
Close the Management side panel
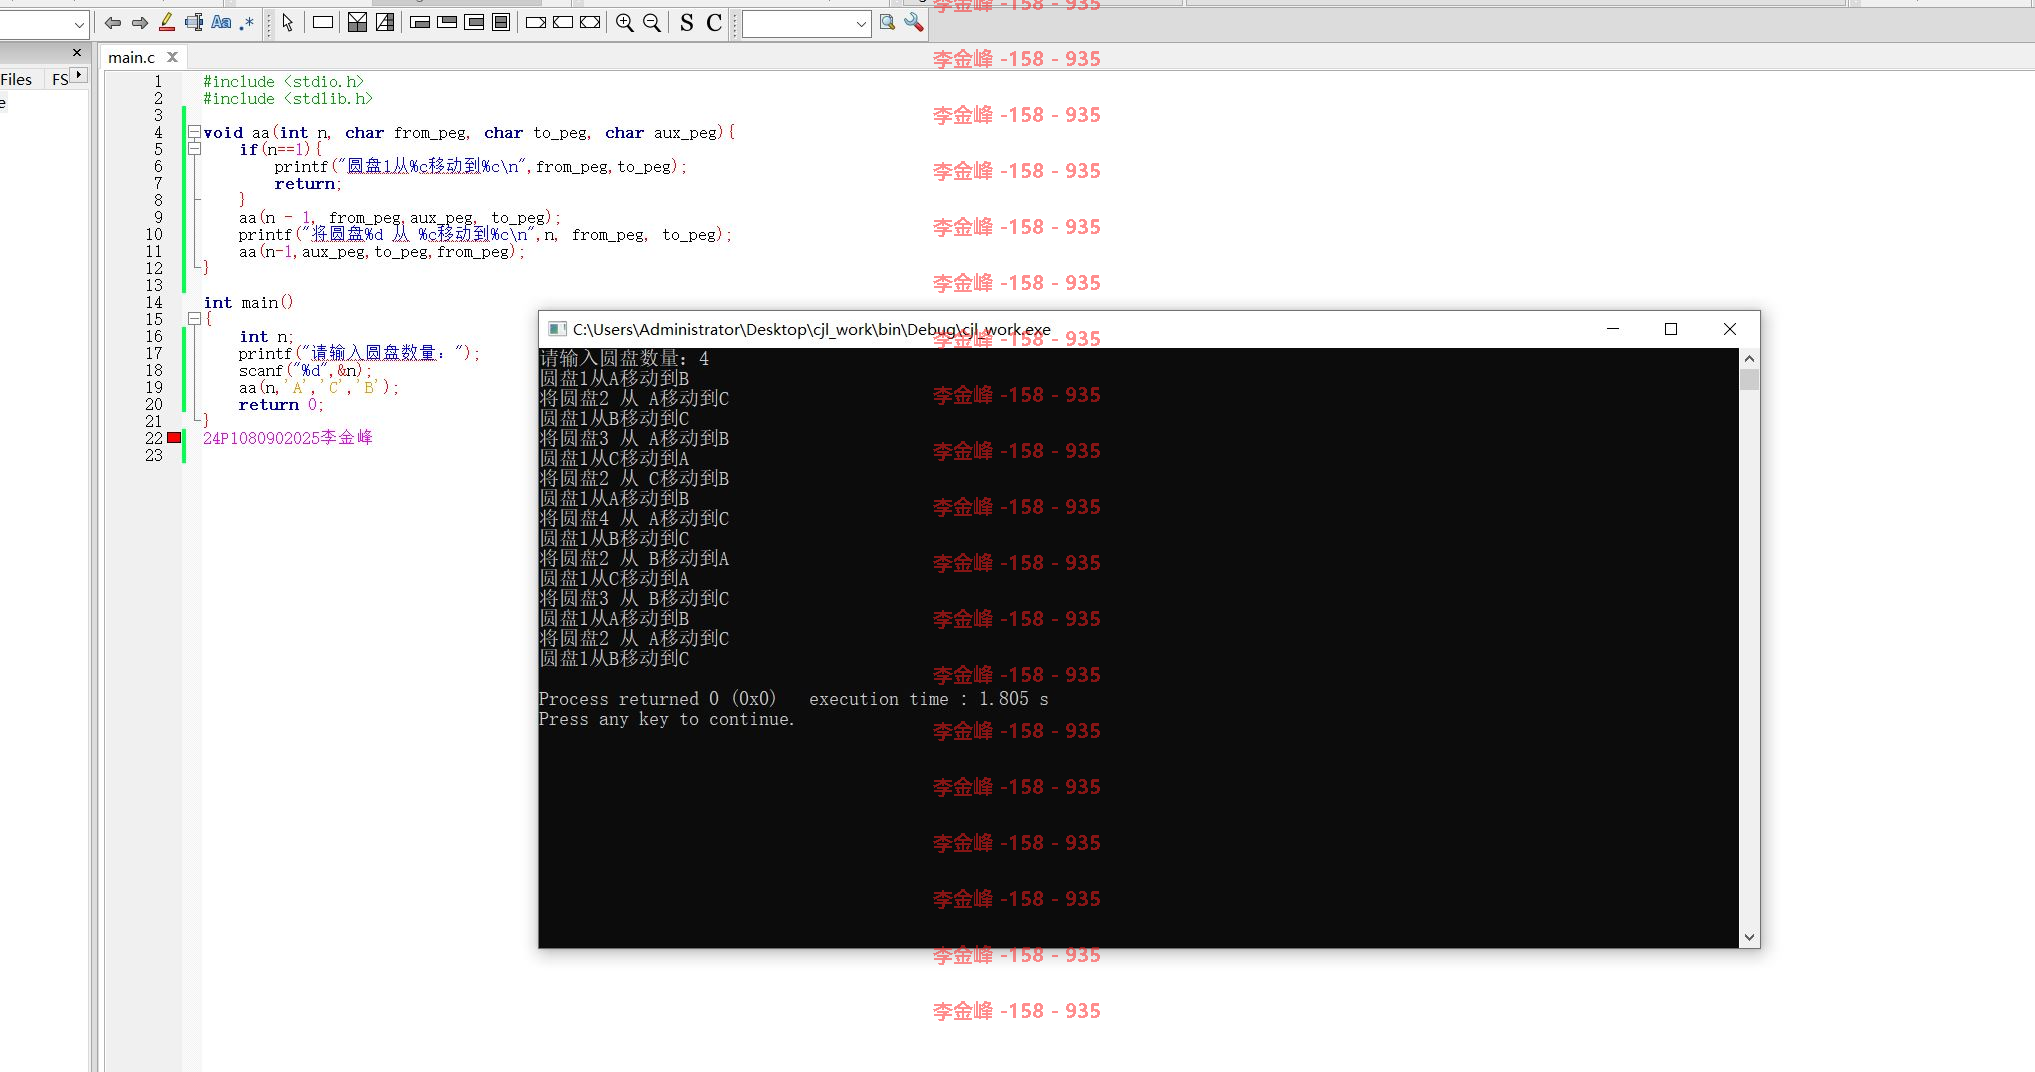click(77, 52)
